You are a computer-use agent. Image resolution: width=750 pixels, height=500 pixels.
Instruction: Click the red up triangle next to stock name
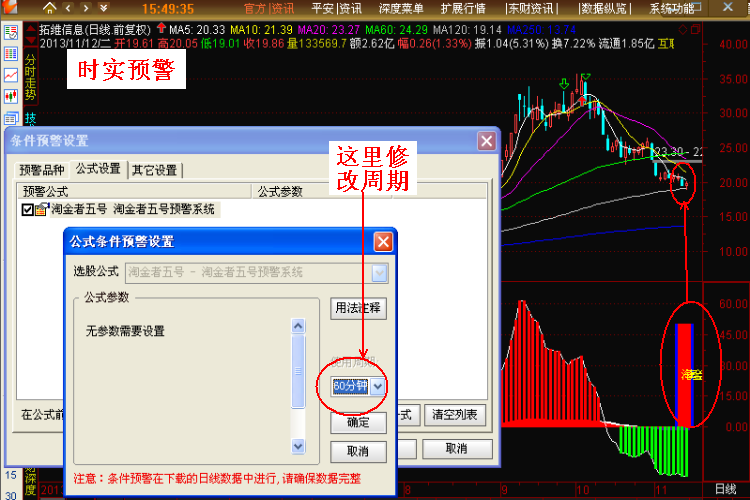pyautogui.click(x=30, y=28)
